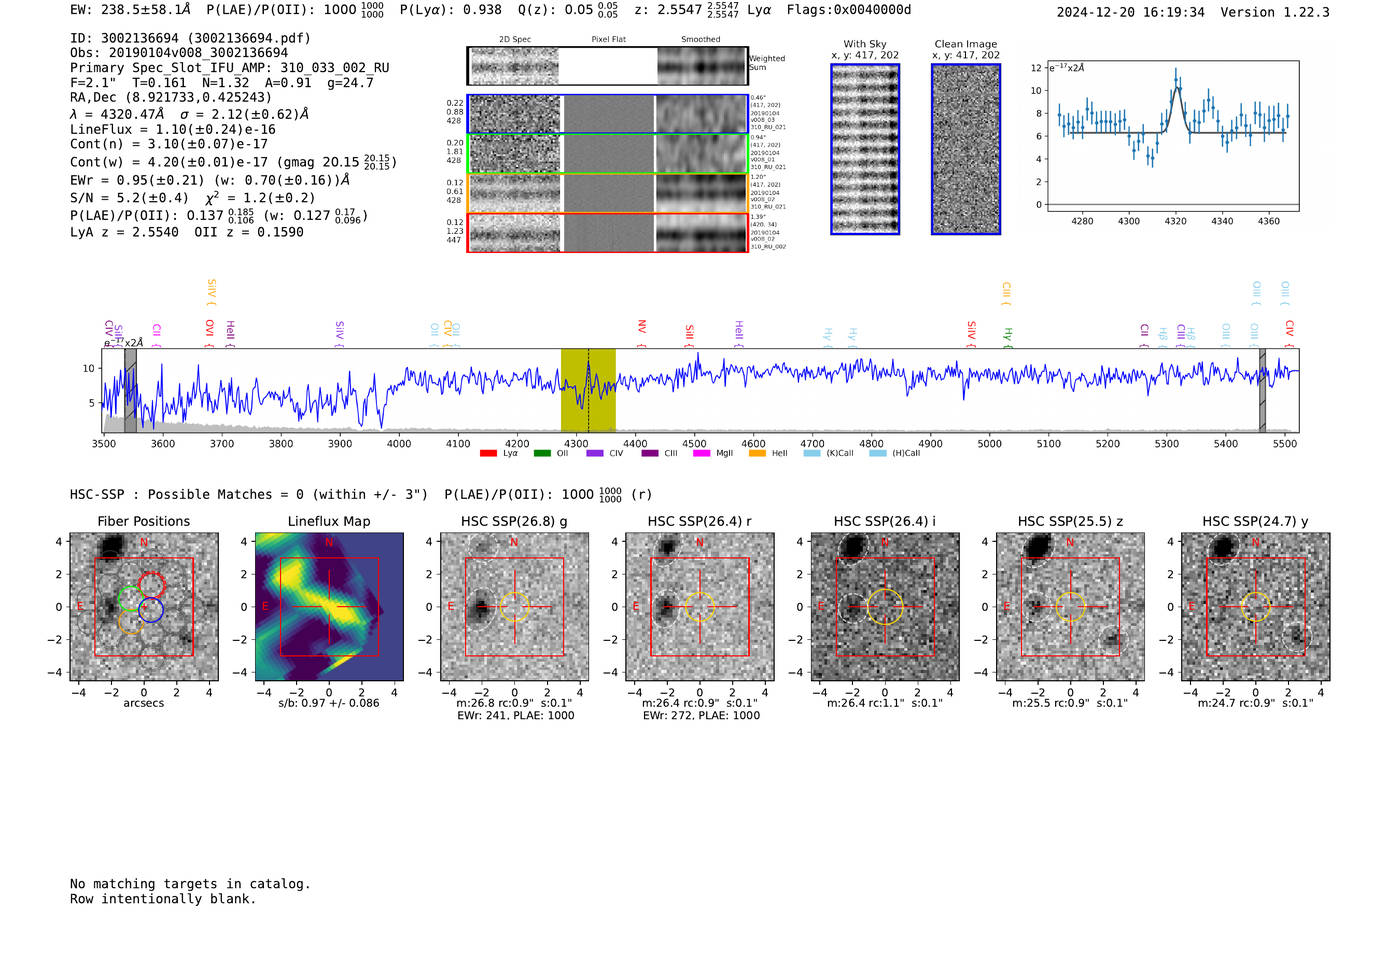Click the magenta MgII legend swatch
The width and height of the screenshot is (1400, 953).
[701, 454]
